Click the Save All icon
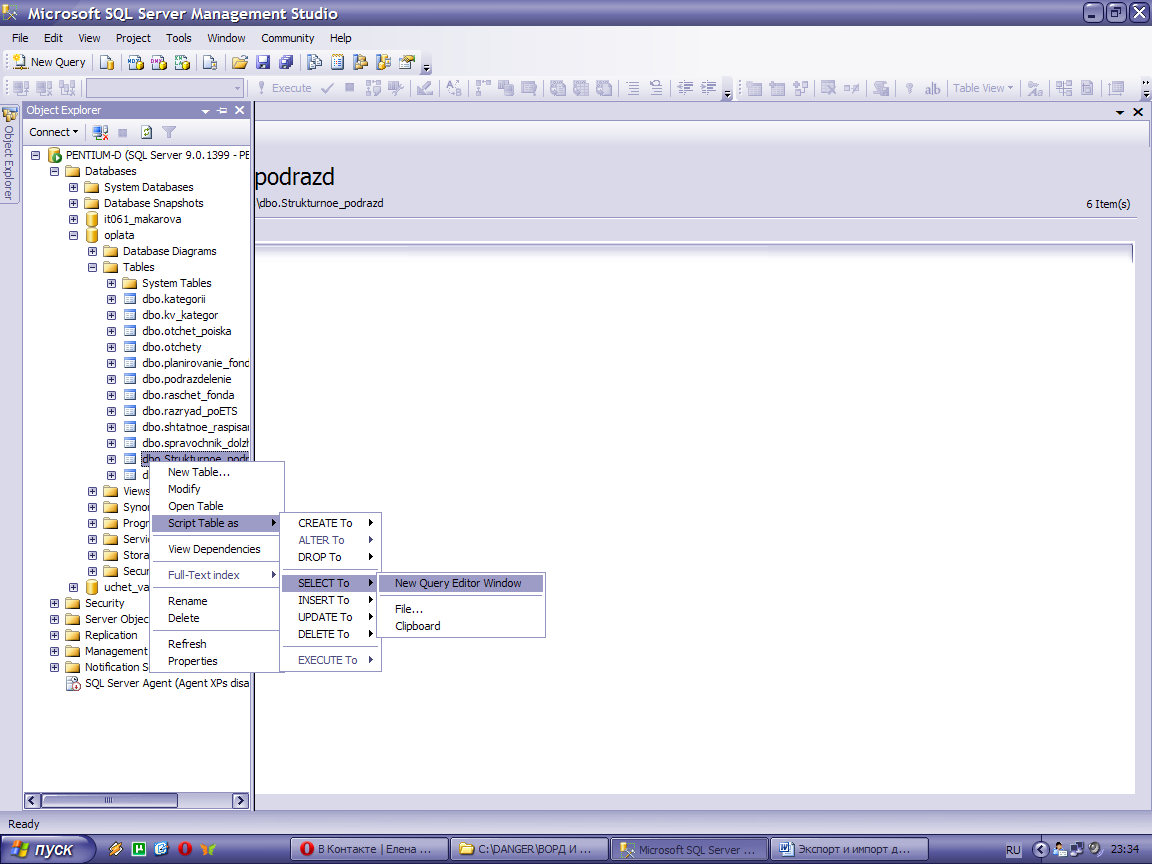Image resolution: width=1152 pixels, height=864 pixels. pyautogui.click(x=286, y=62)
